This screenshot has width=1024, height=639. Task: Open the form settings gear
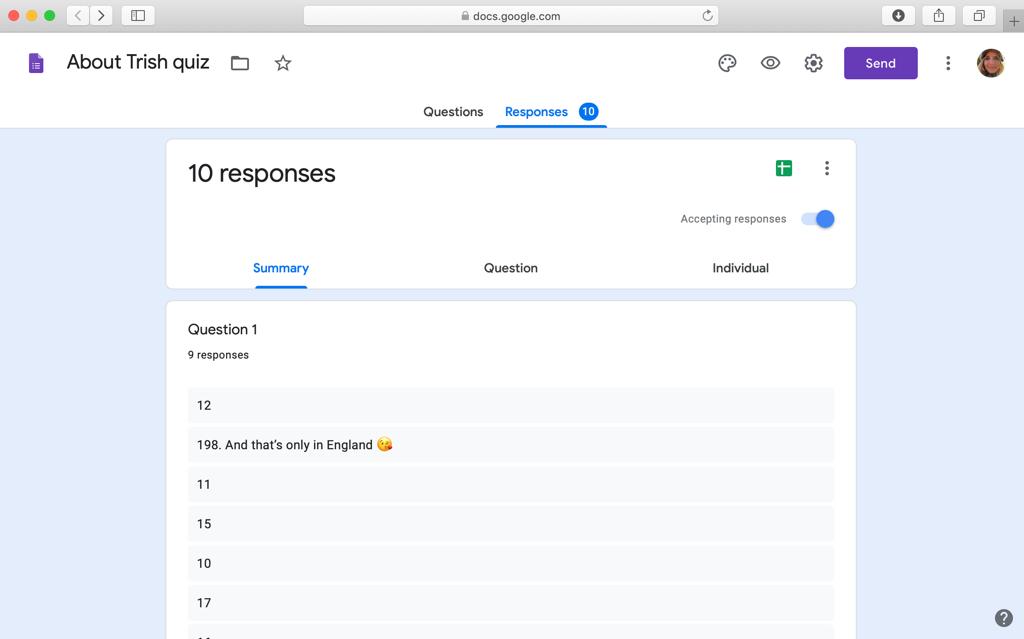(x=814, y=63)
